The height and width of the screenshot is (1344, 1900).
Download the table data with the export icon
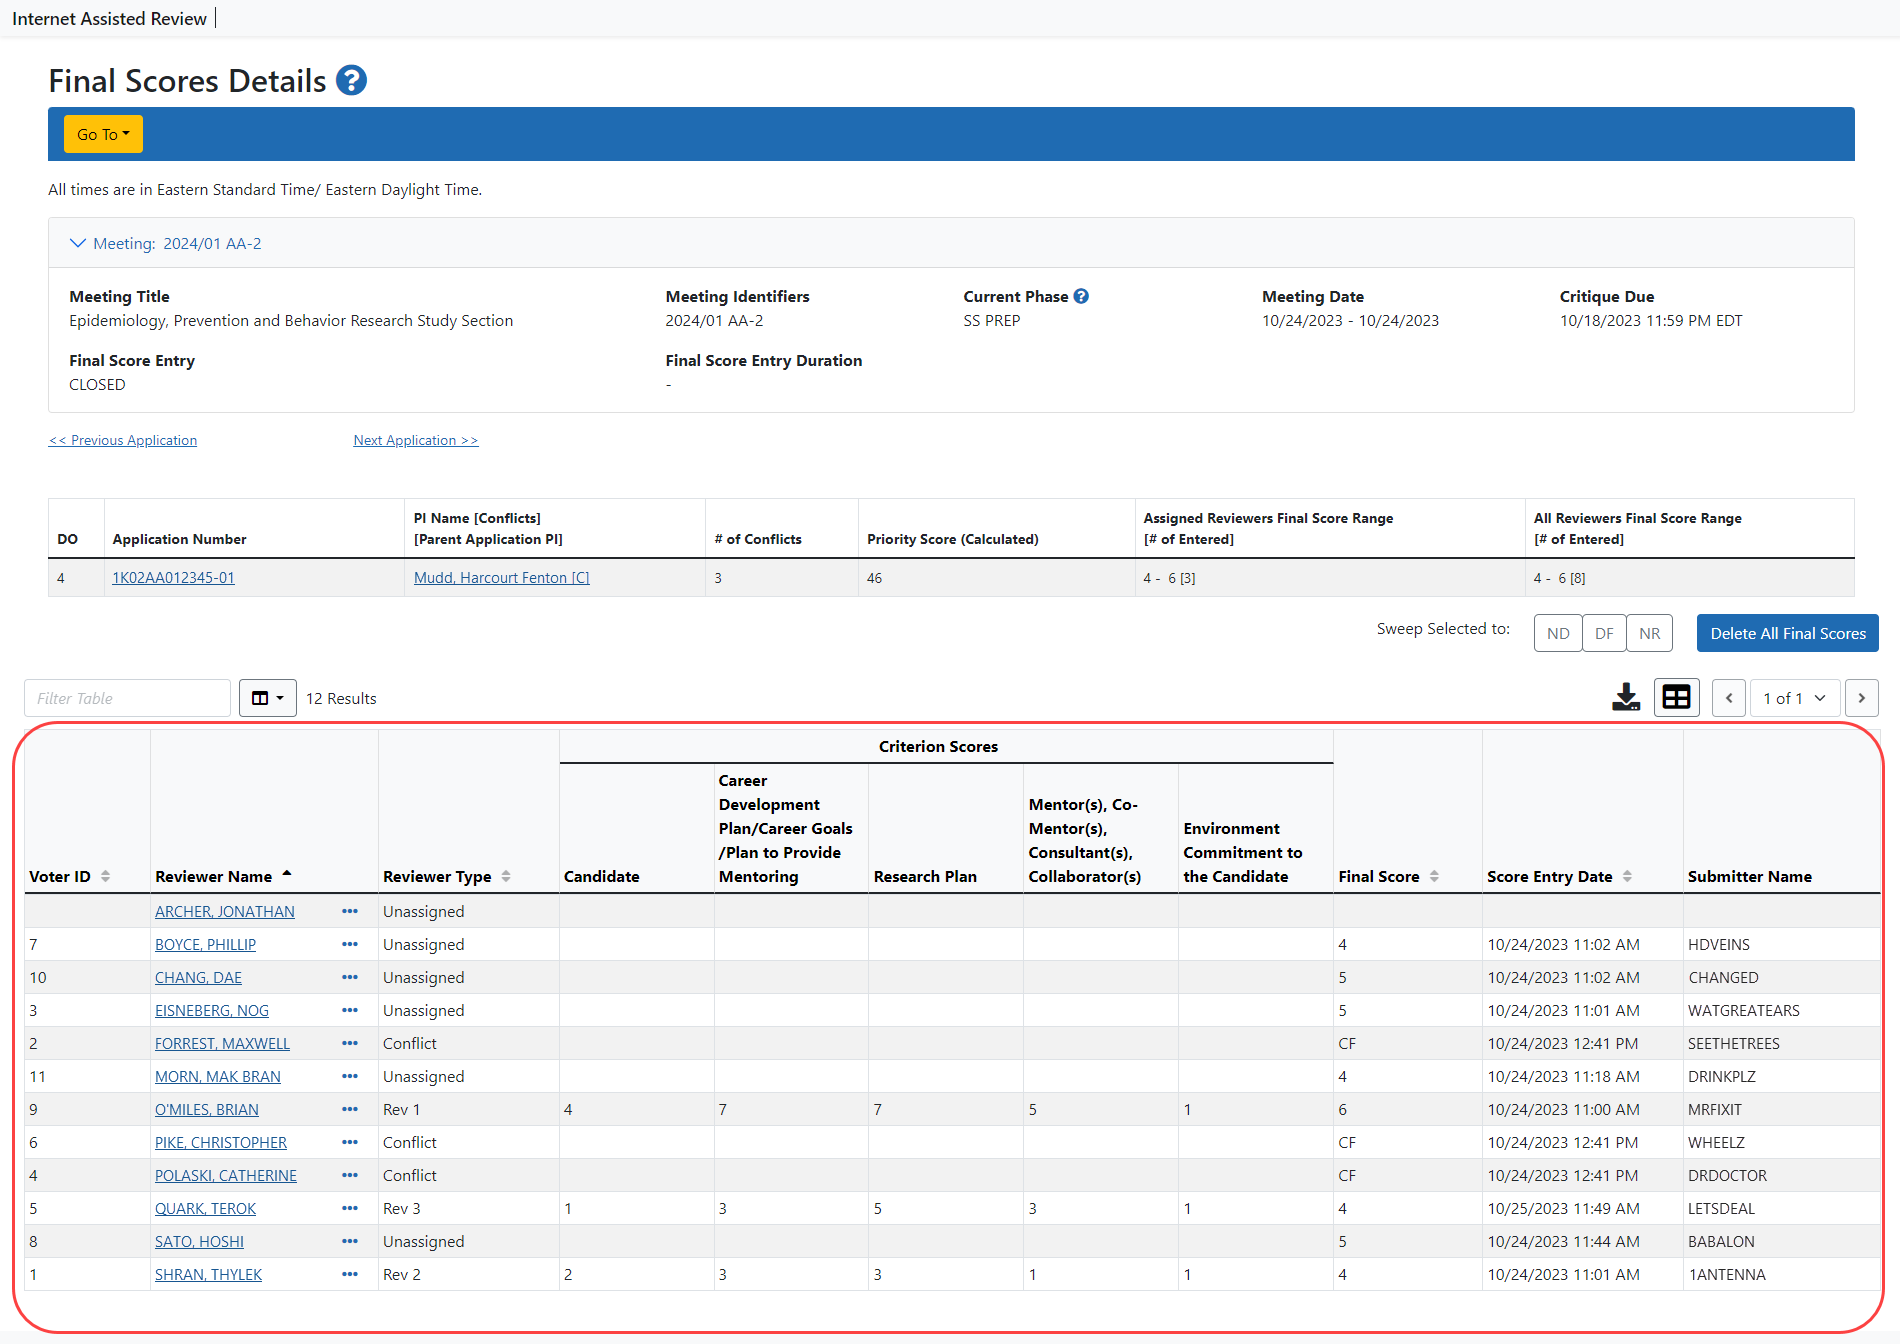point(1626,697)
